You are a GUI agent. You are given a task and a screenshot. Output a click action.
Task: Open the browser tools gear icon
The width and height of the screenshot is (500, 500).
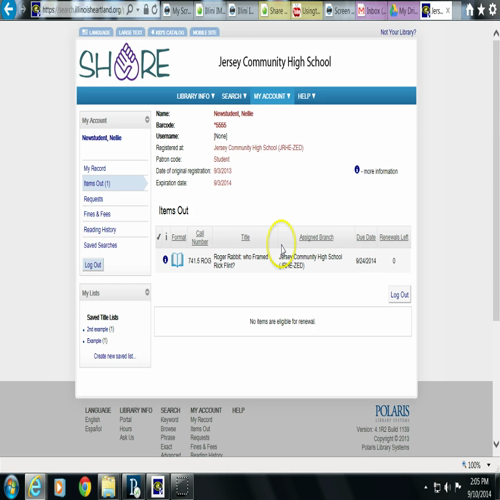point(492,10)
